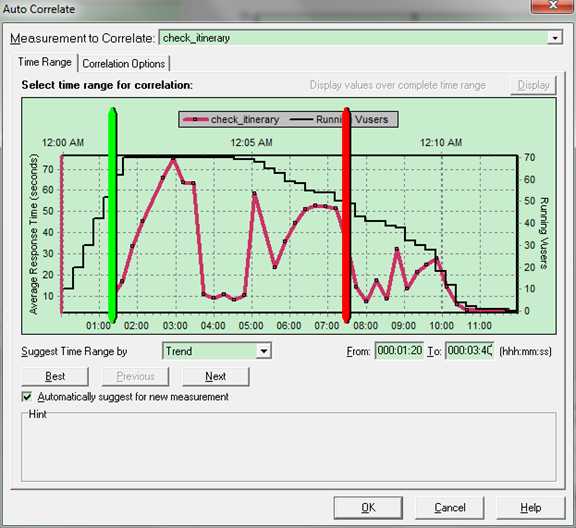
Task: Click check_itinerary in the graph legend
Action: pos(231,119)
